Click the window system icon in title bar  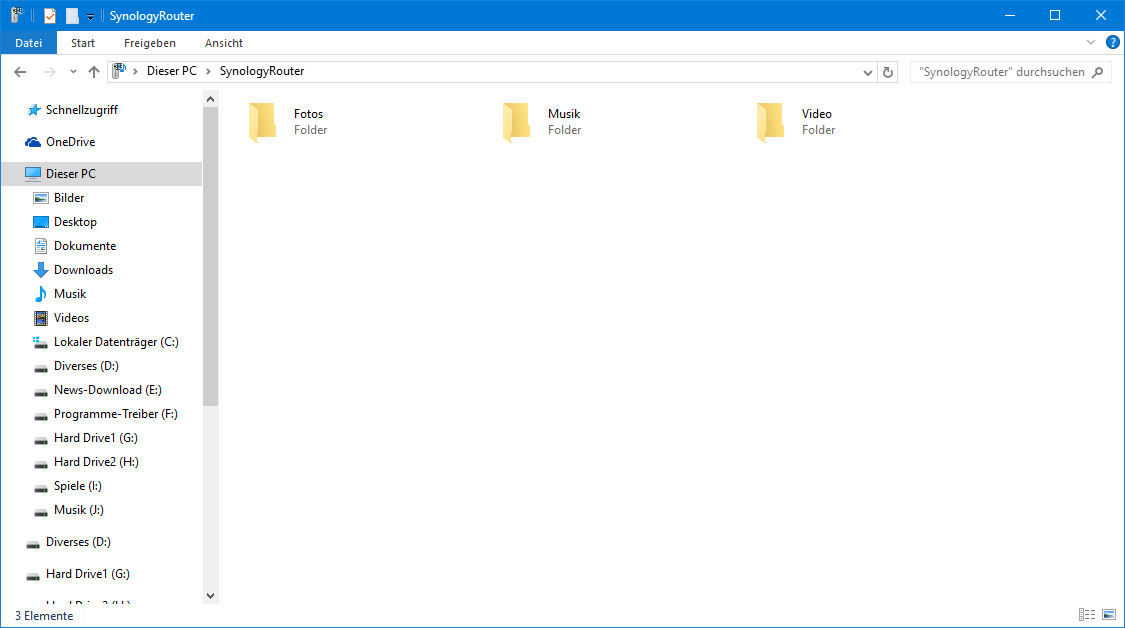point(17,15)
